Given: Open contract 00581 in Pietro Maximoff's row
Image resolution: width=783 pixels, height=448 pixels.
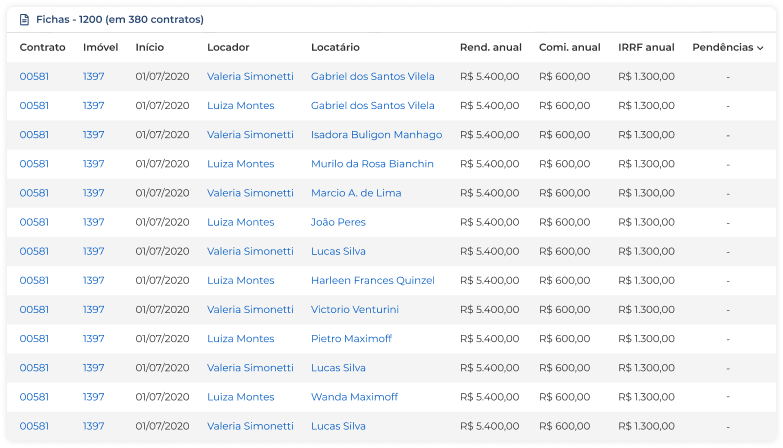Looking at the screenshot, I should tap(34, 339).
